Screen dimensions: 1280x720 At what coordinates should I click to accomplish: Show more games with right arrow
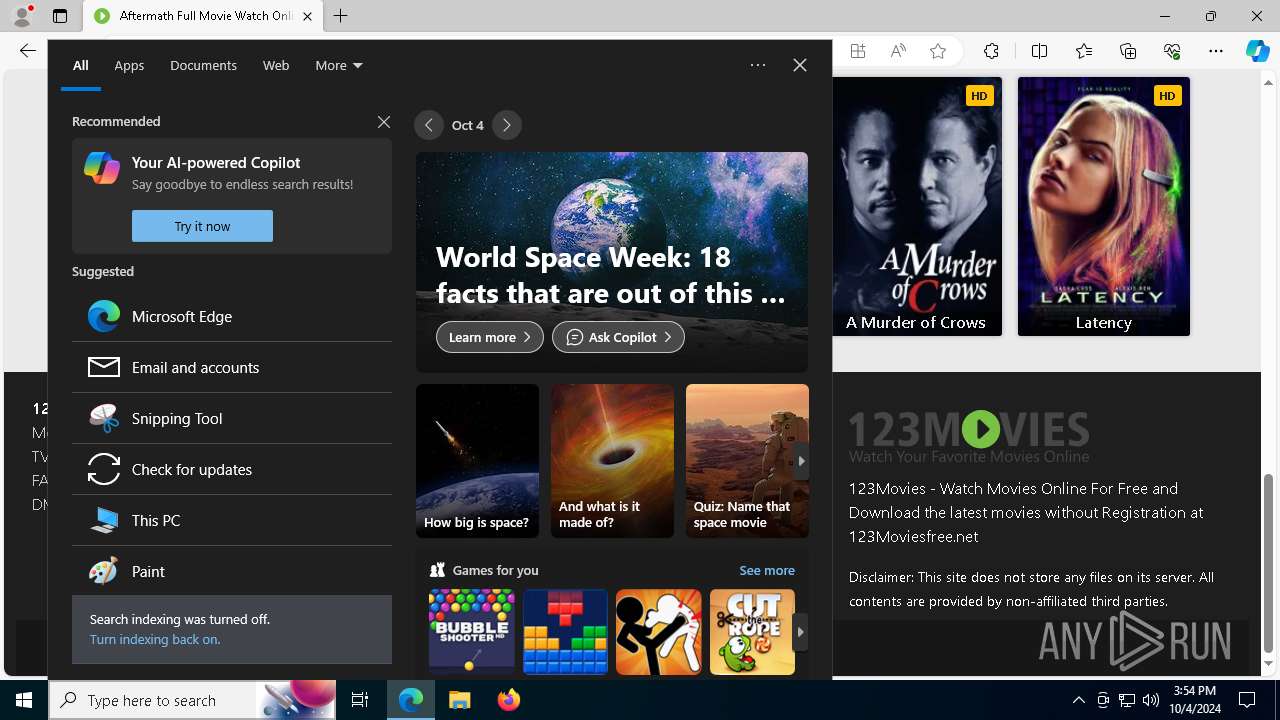click(x=800, y=632)
